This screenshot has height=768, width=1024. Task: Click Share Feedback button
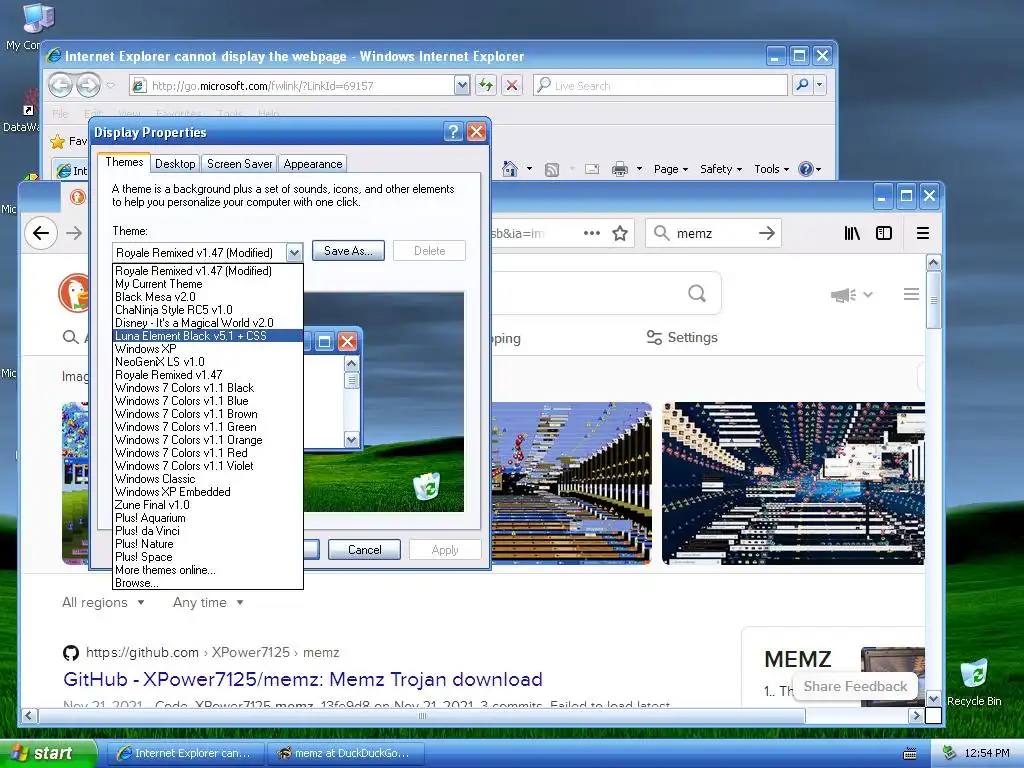pos(855,686)
